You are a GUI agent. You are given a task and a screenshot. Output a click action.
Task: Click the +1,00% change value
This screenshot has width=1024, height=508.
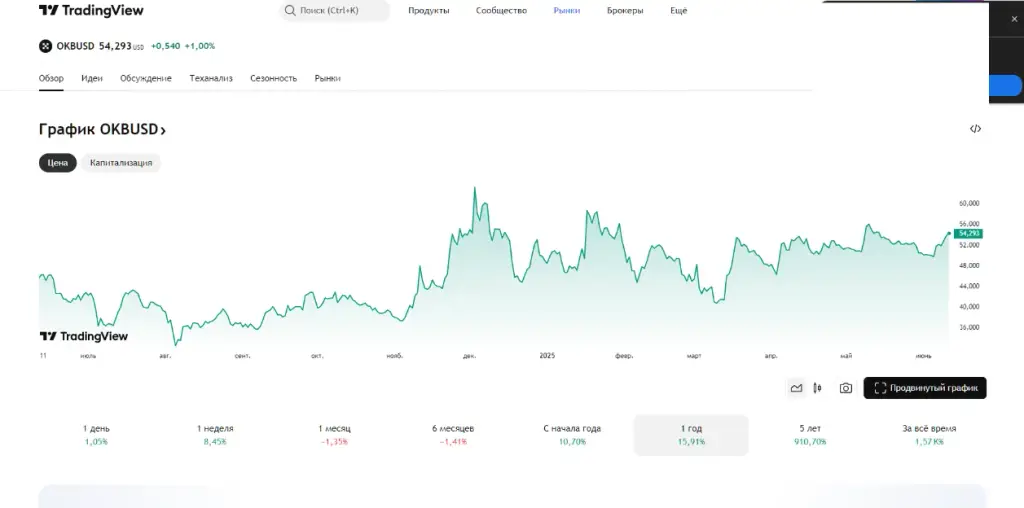pos(200,46)
